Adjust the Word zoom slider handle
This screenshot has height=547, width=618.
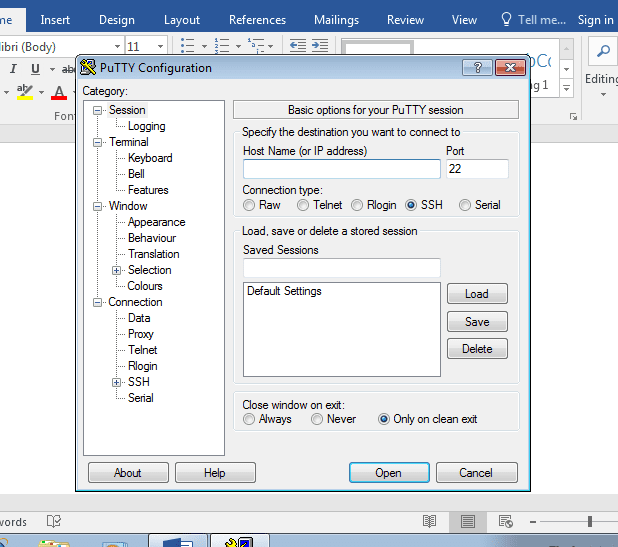(x=590, y=521)
